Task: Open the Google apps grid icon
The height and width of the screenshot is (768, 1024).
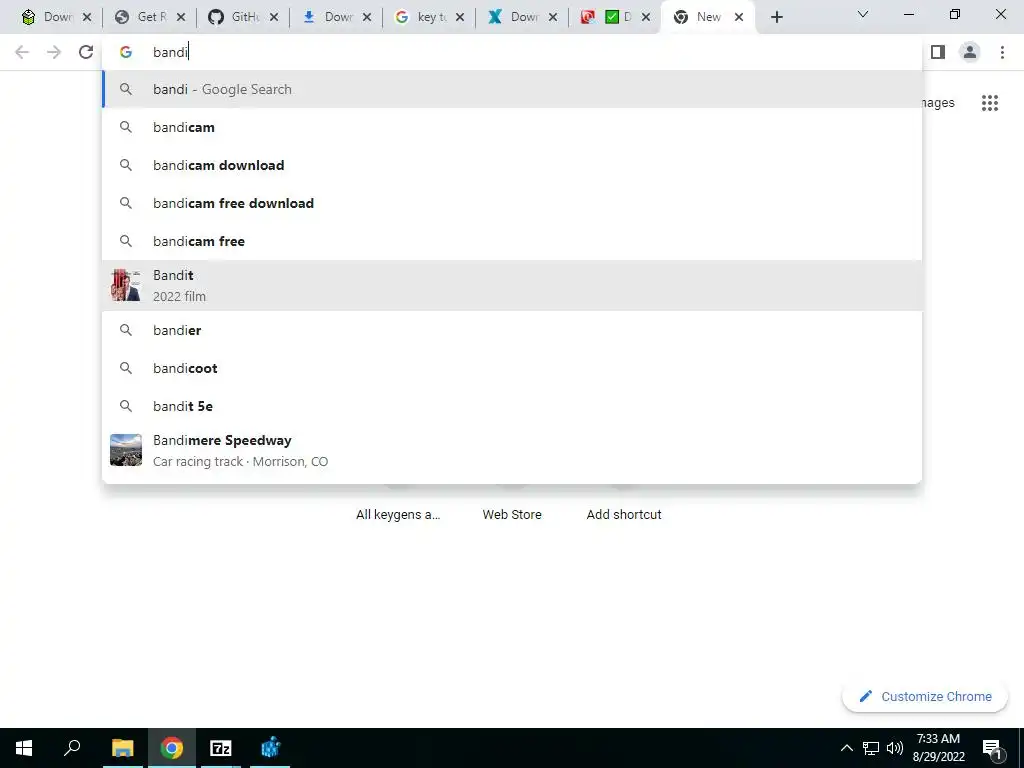Action: click(x=989, y=103)
